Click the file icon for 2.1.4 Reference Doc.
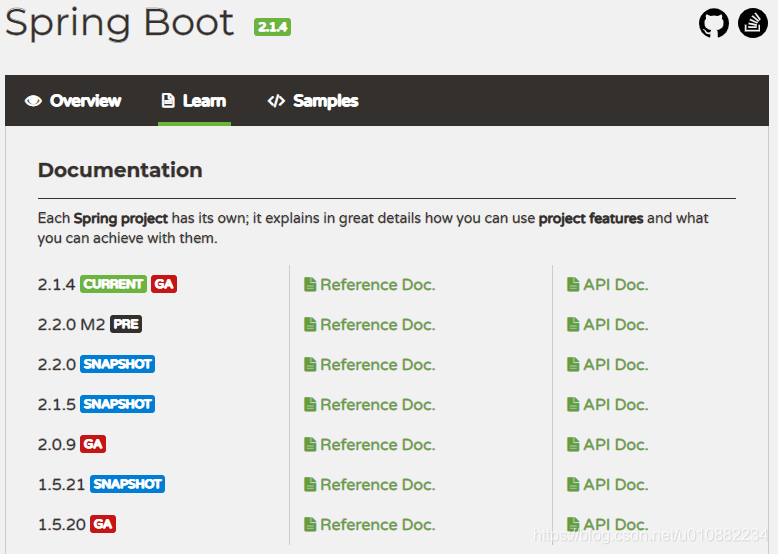The width and height of the screenshot is (778, 554). 310,285
